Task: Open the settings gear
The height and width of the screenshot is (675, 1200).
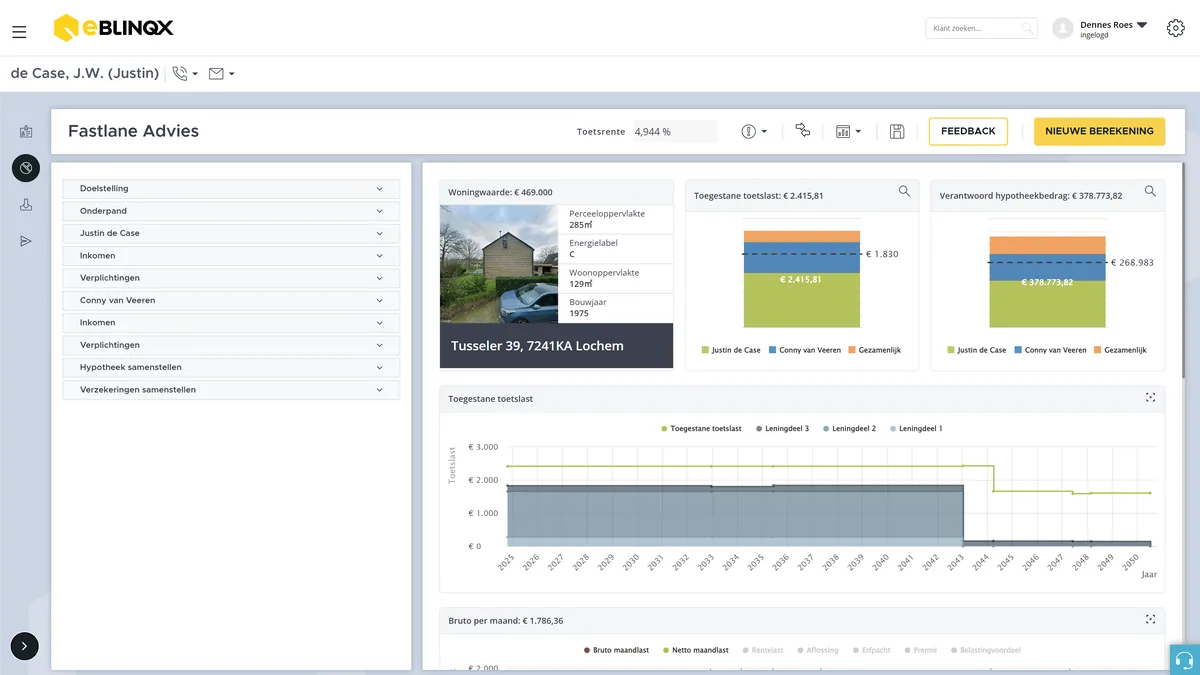Action: pyautogui.click(x=1176, y=28)
